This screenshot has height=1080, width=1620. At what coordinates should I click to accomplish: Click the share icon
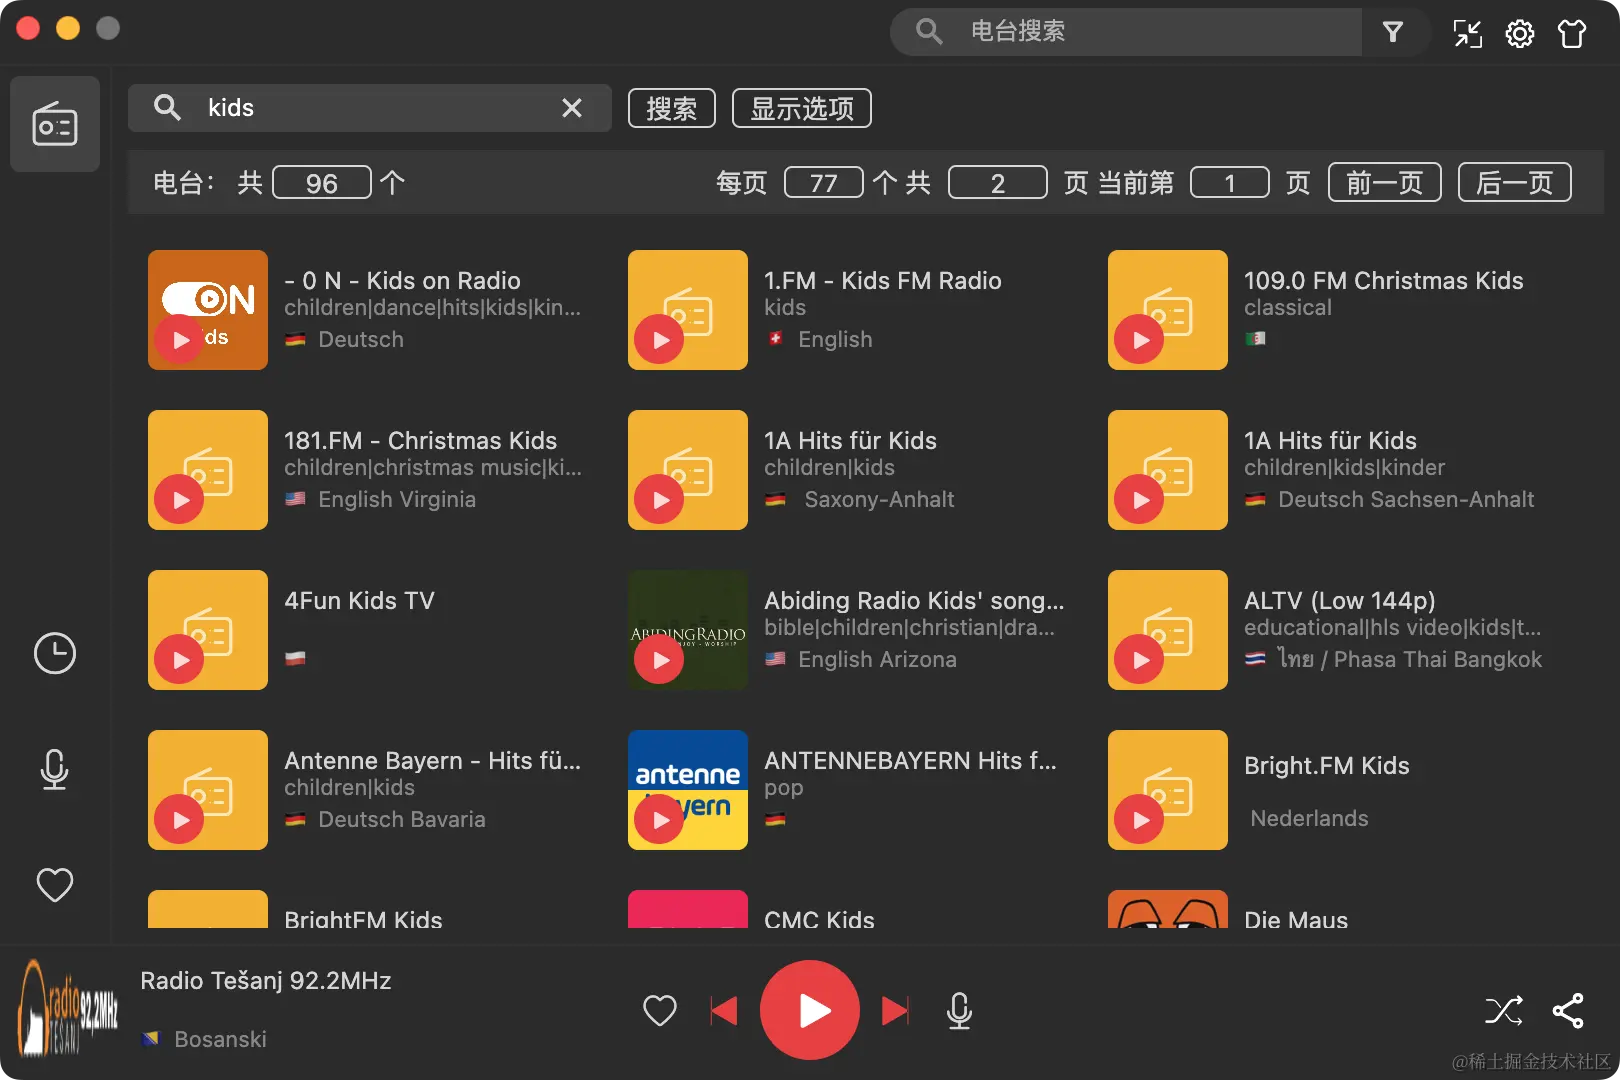[1568, 1011]
